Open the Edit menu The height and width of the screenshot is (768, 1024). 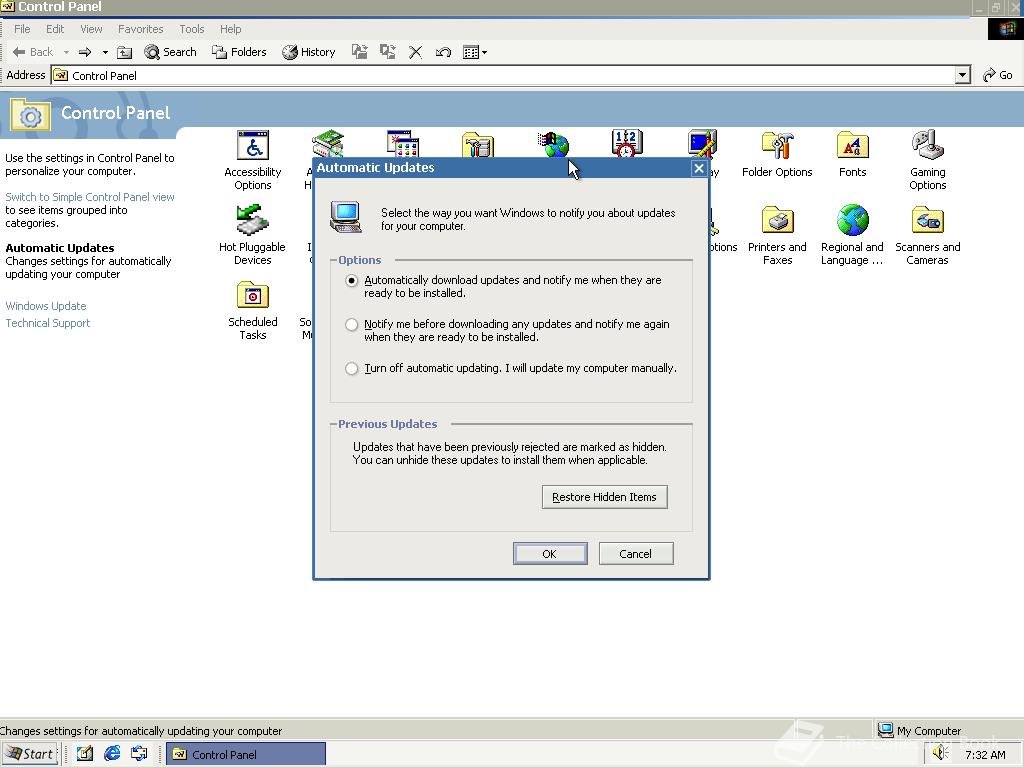[x=55, y=29]
